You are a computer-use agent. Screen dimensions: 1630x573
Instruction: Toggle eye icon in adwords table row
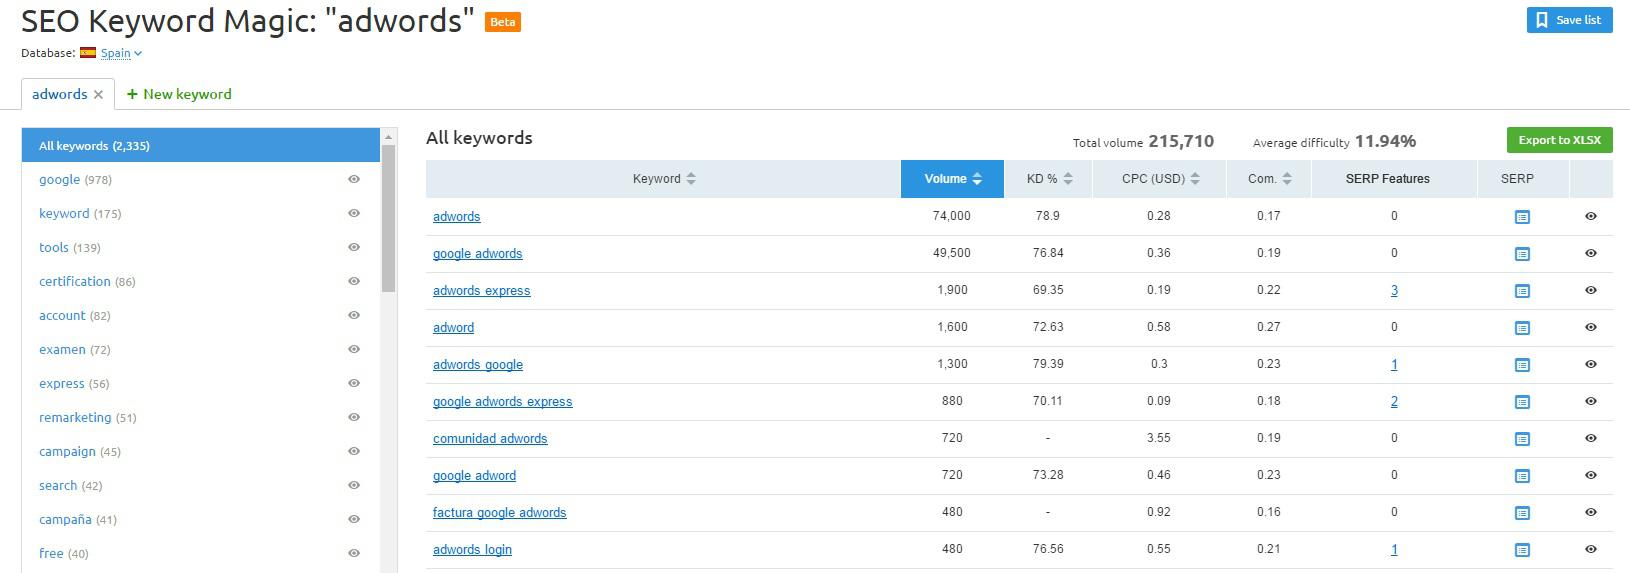pos(1591,216)
